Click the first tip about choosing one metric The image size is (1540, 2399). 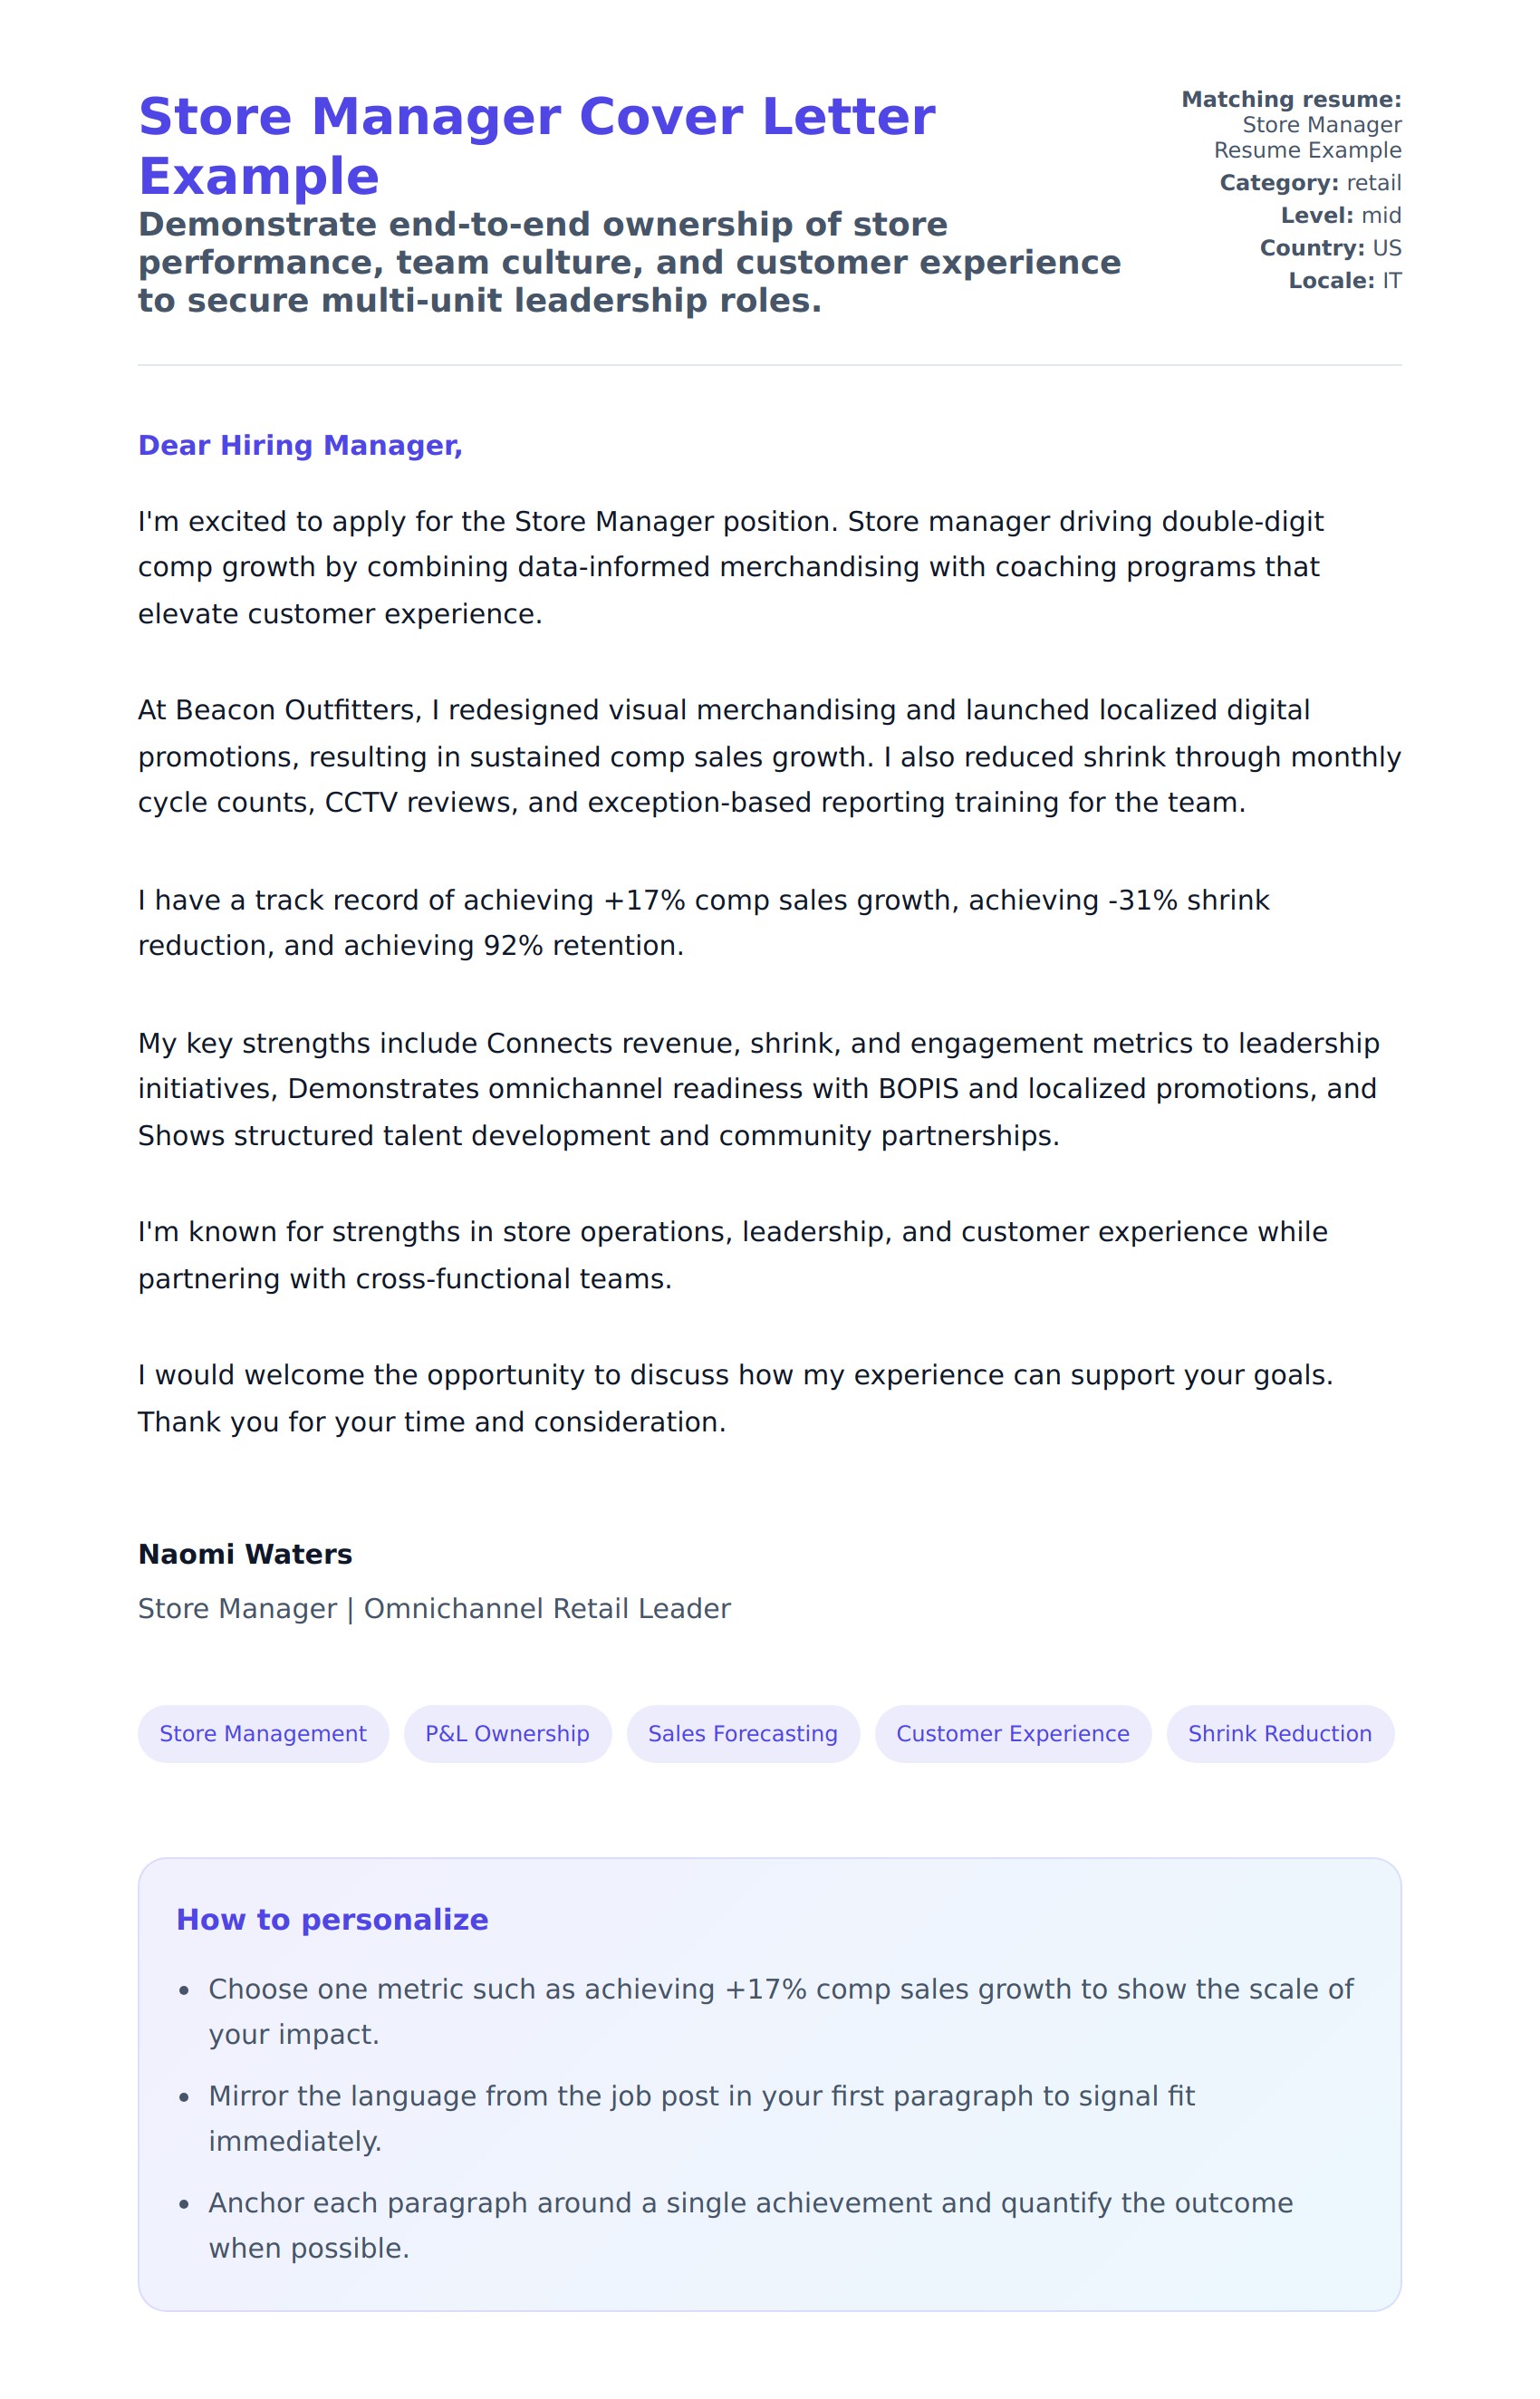pyautogui.click(x=780, y=2011)
